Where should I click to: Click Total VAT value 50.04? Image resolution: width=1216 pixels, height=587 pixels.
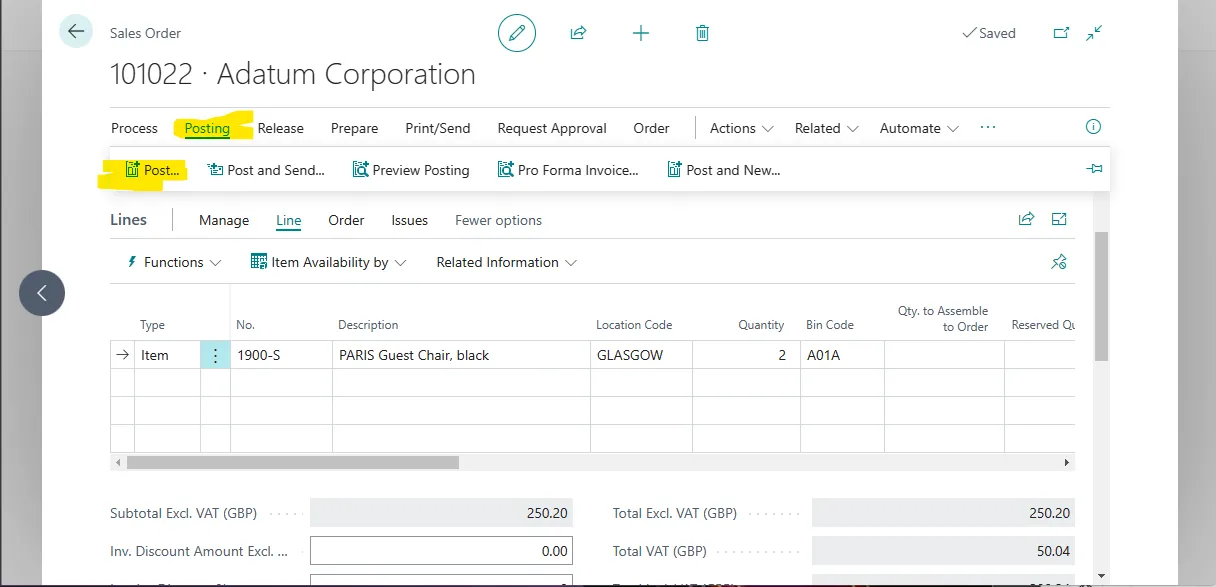coord(942,551)
